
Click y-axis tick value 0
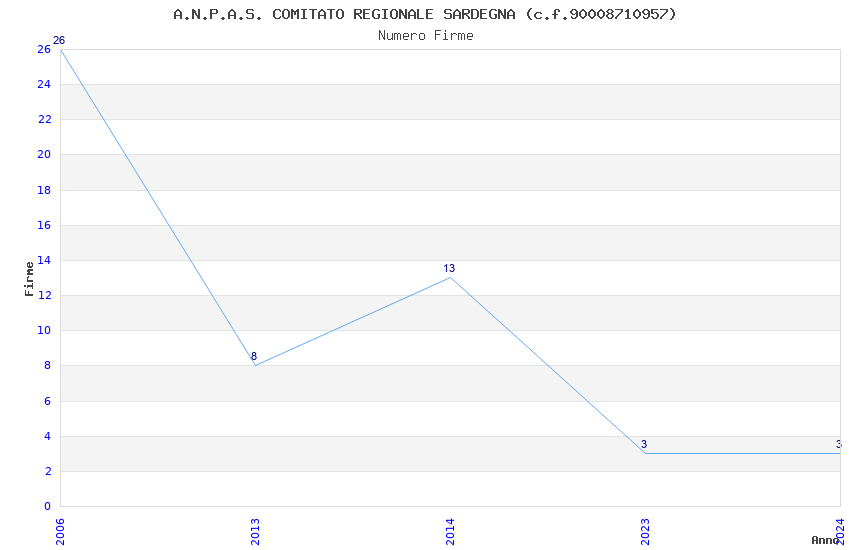[47, 506]
